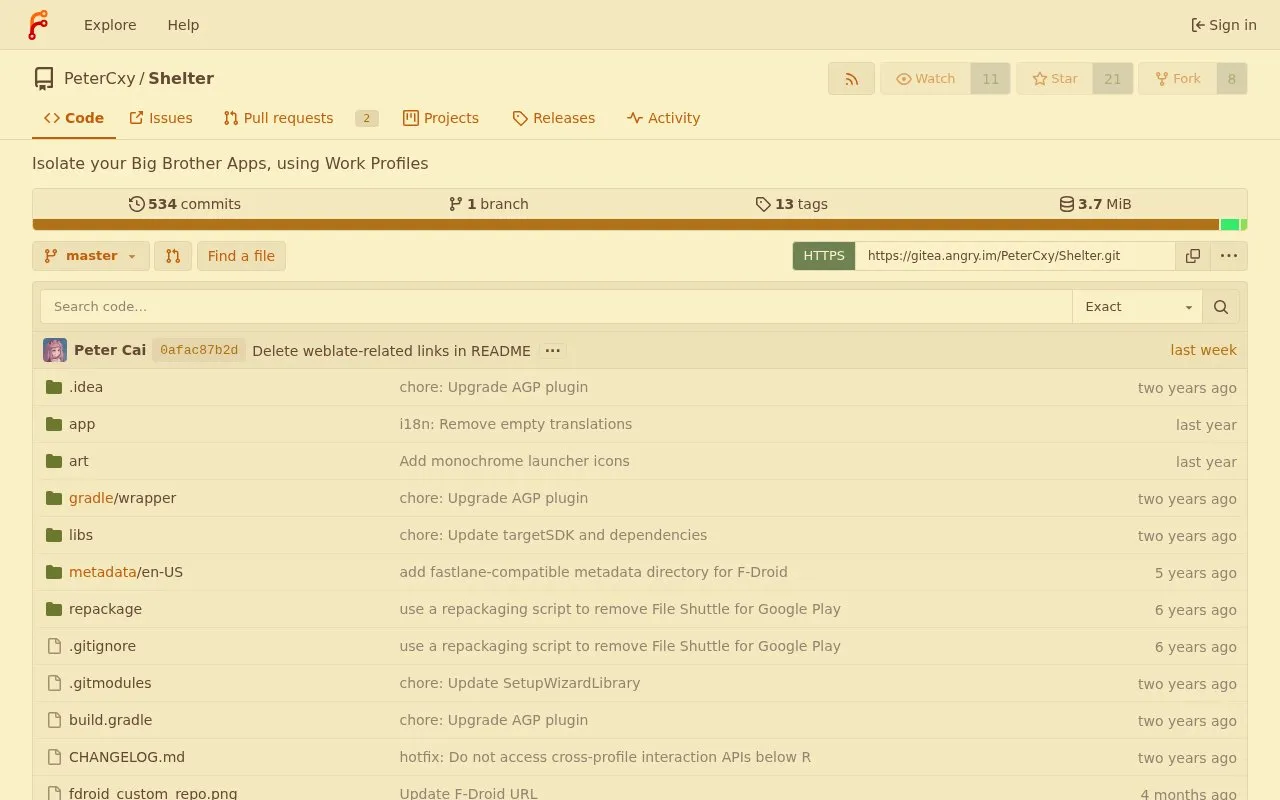Open the .gitmodules file
The height and width of the screenshot is (800, 1280).
110,683
